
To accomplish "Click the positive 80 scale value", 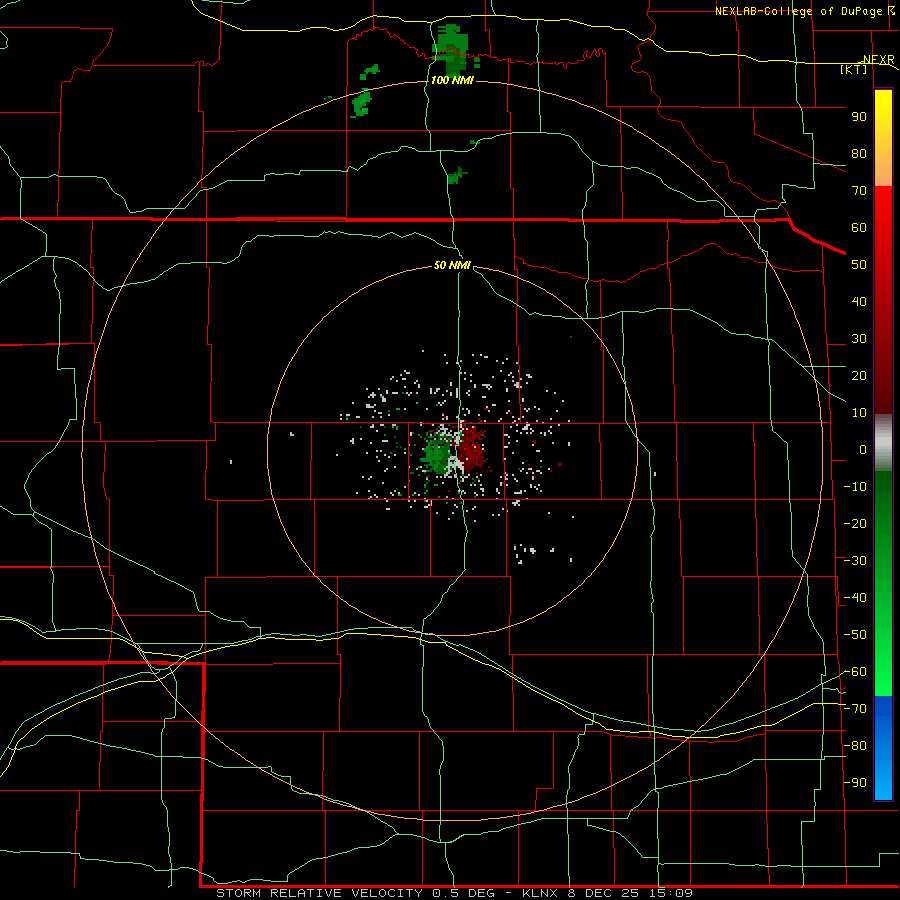I will (x=859, y=154).
